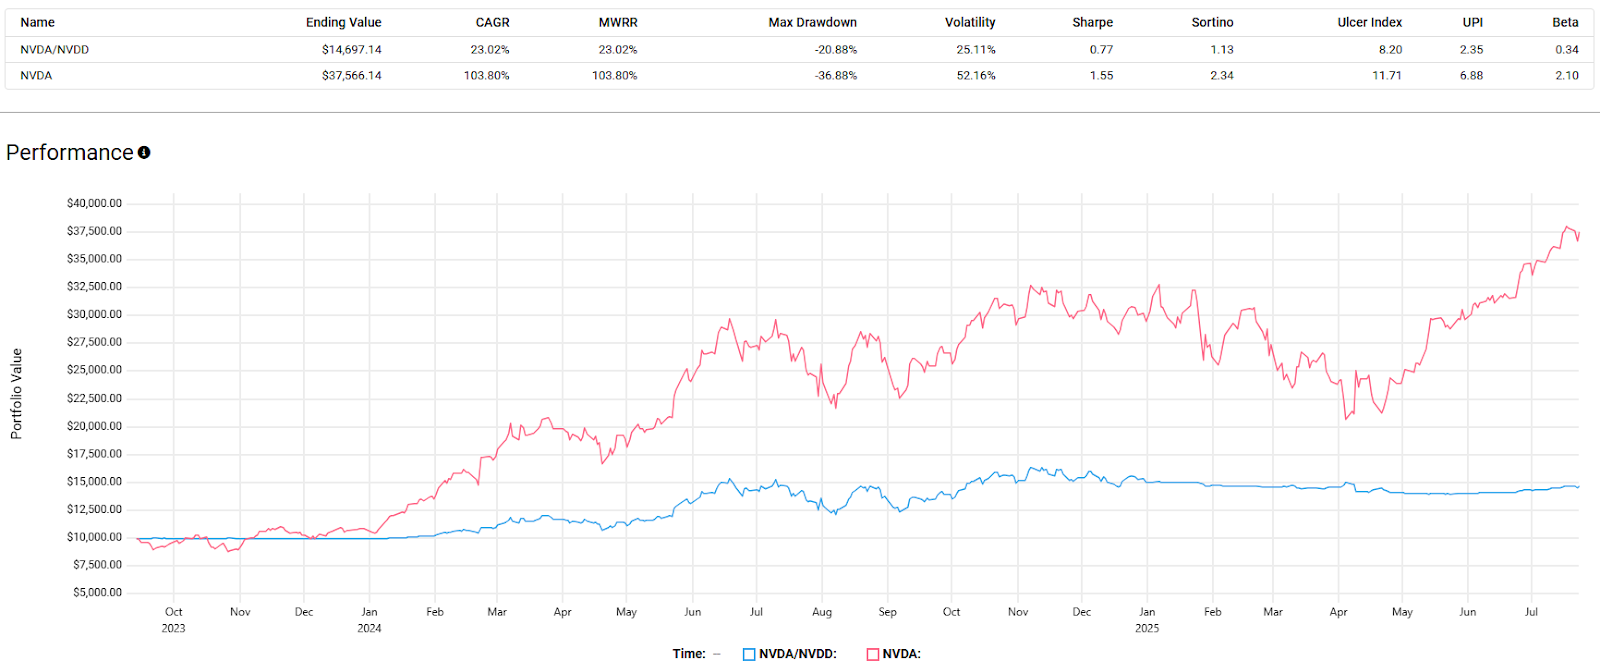Click Ulcer Index value 11.71

click(1387, 75)
